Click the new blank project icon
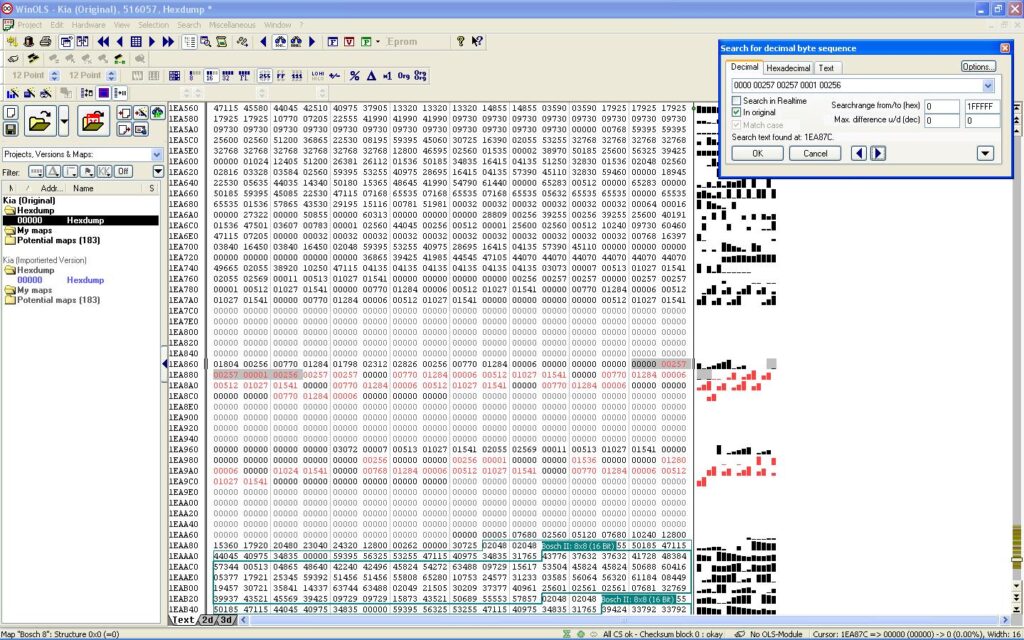 (10, 112)
